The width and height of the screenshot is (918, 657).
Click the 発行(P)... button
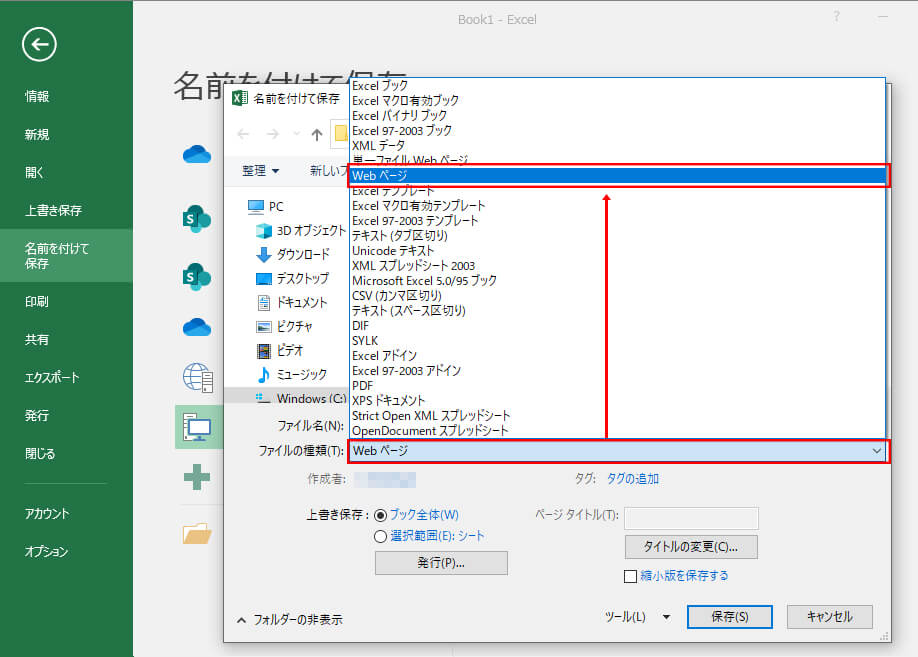coord(441,563)
